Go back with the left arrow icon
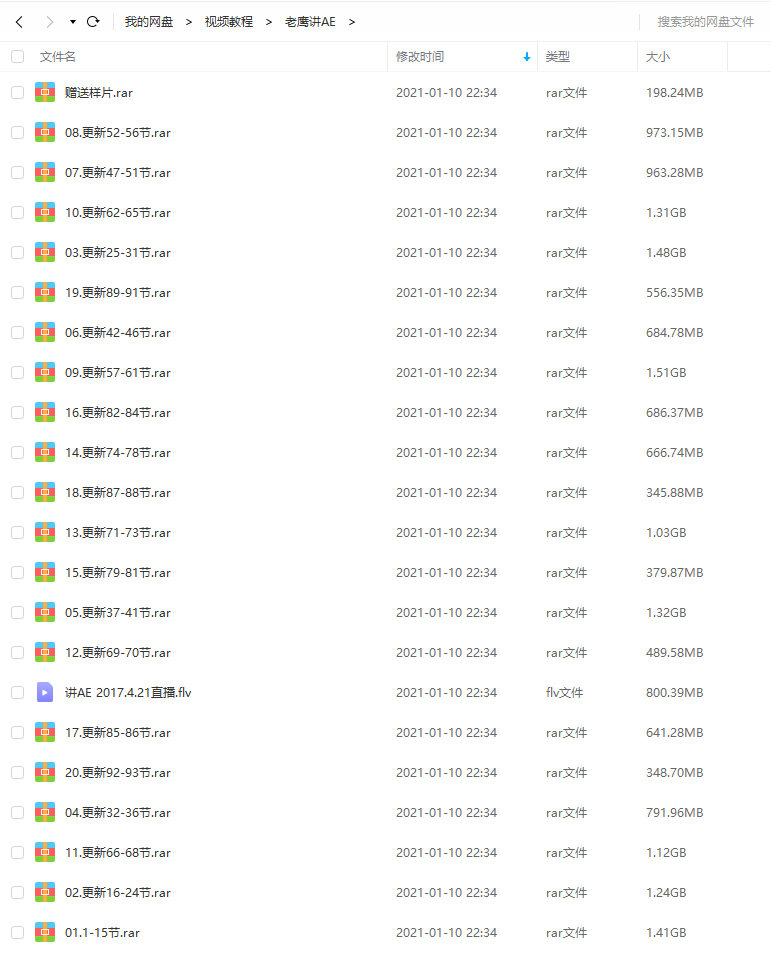The height and width of the screenshot is (968, 771). (19, 22)
